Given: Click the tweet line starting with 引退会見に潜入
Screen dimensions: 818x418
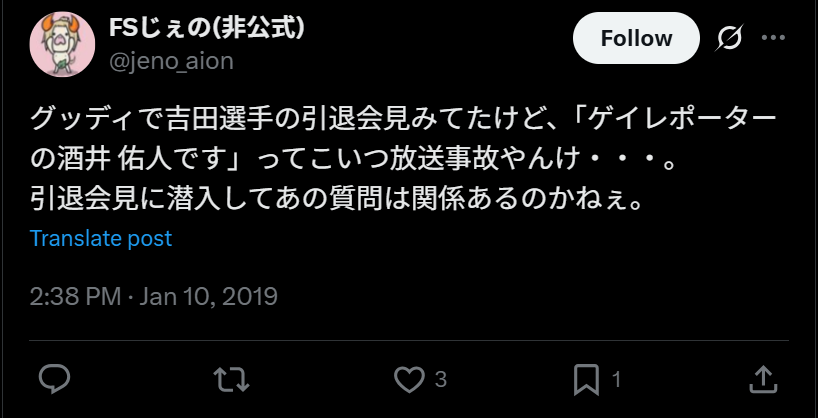Looking at the screenshot, I should pyautogui.click(x=336, y=201).
